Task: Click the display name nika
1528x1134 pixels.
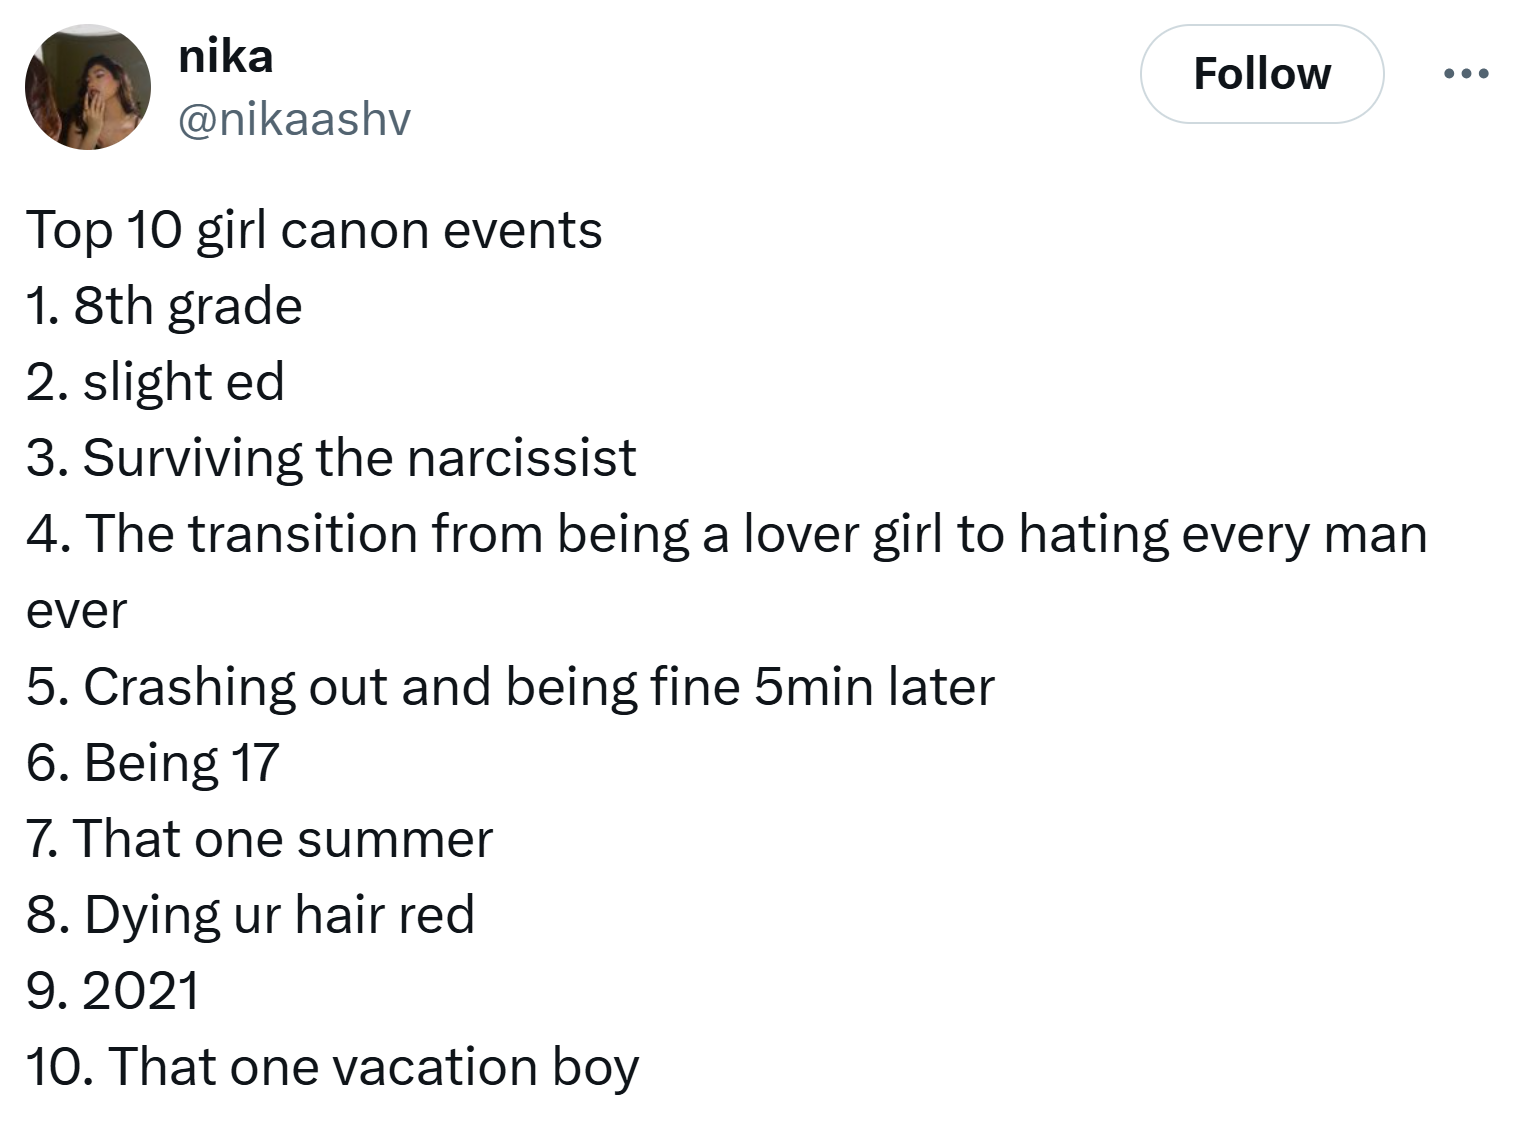Action: click(225, 56)
